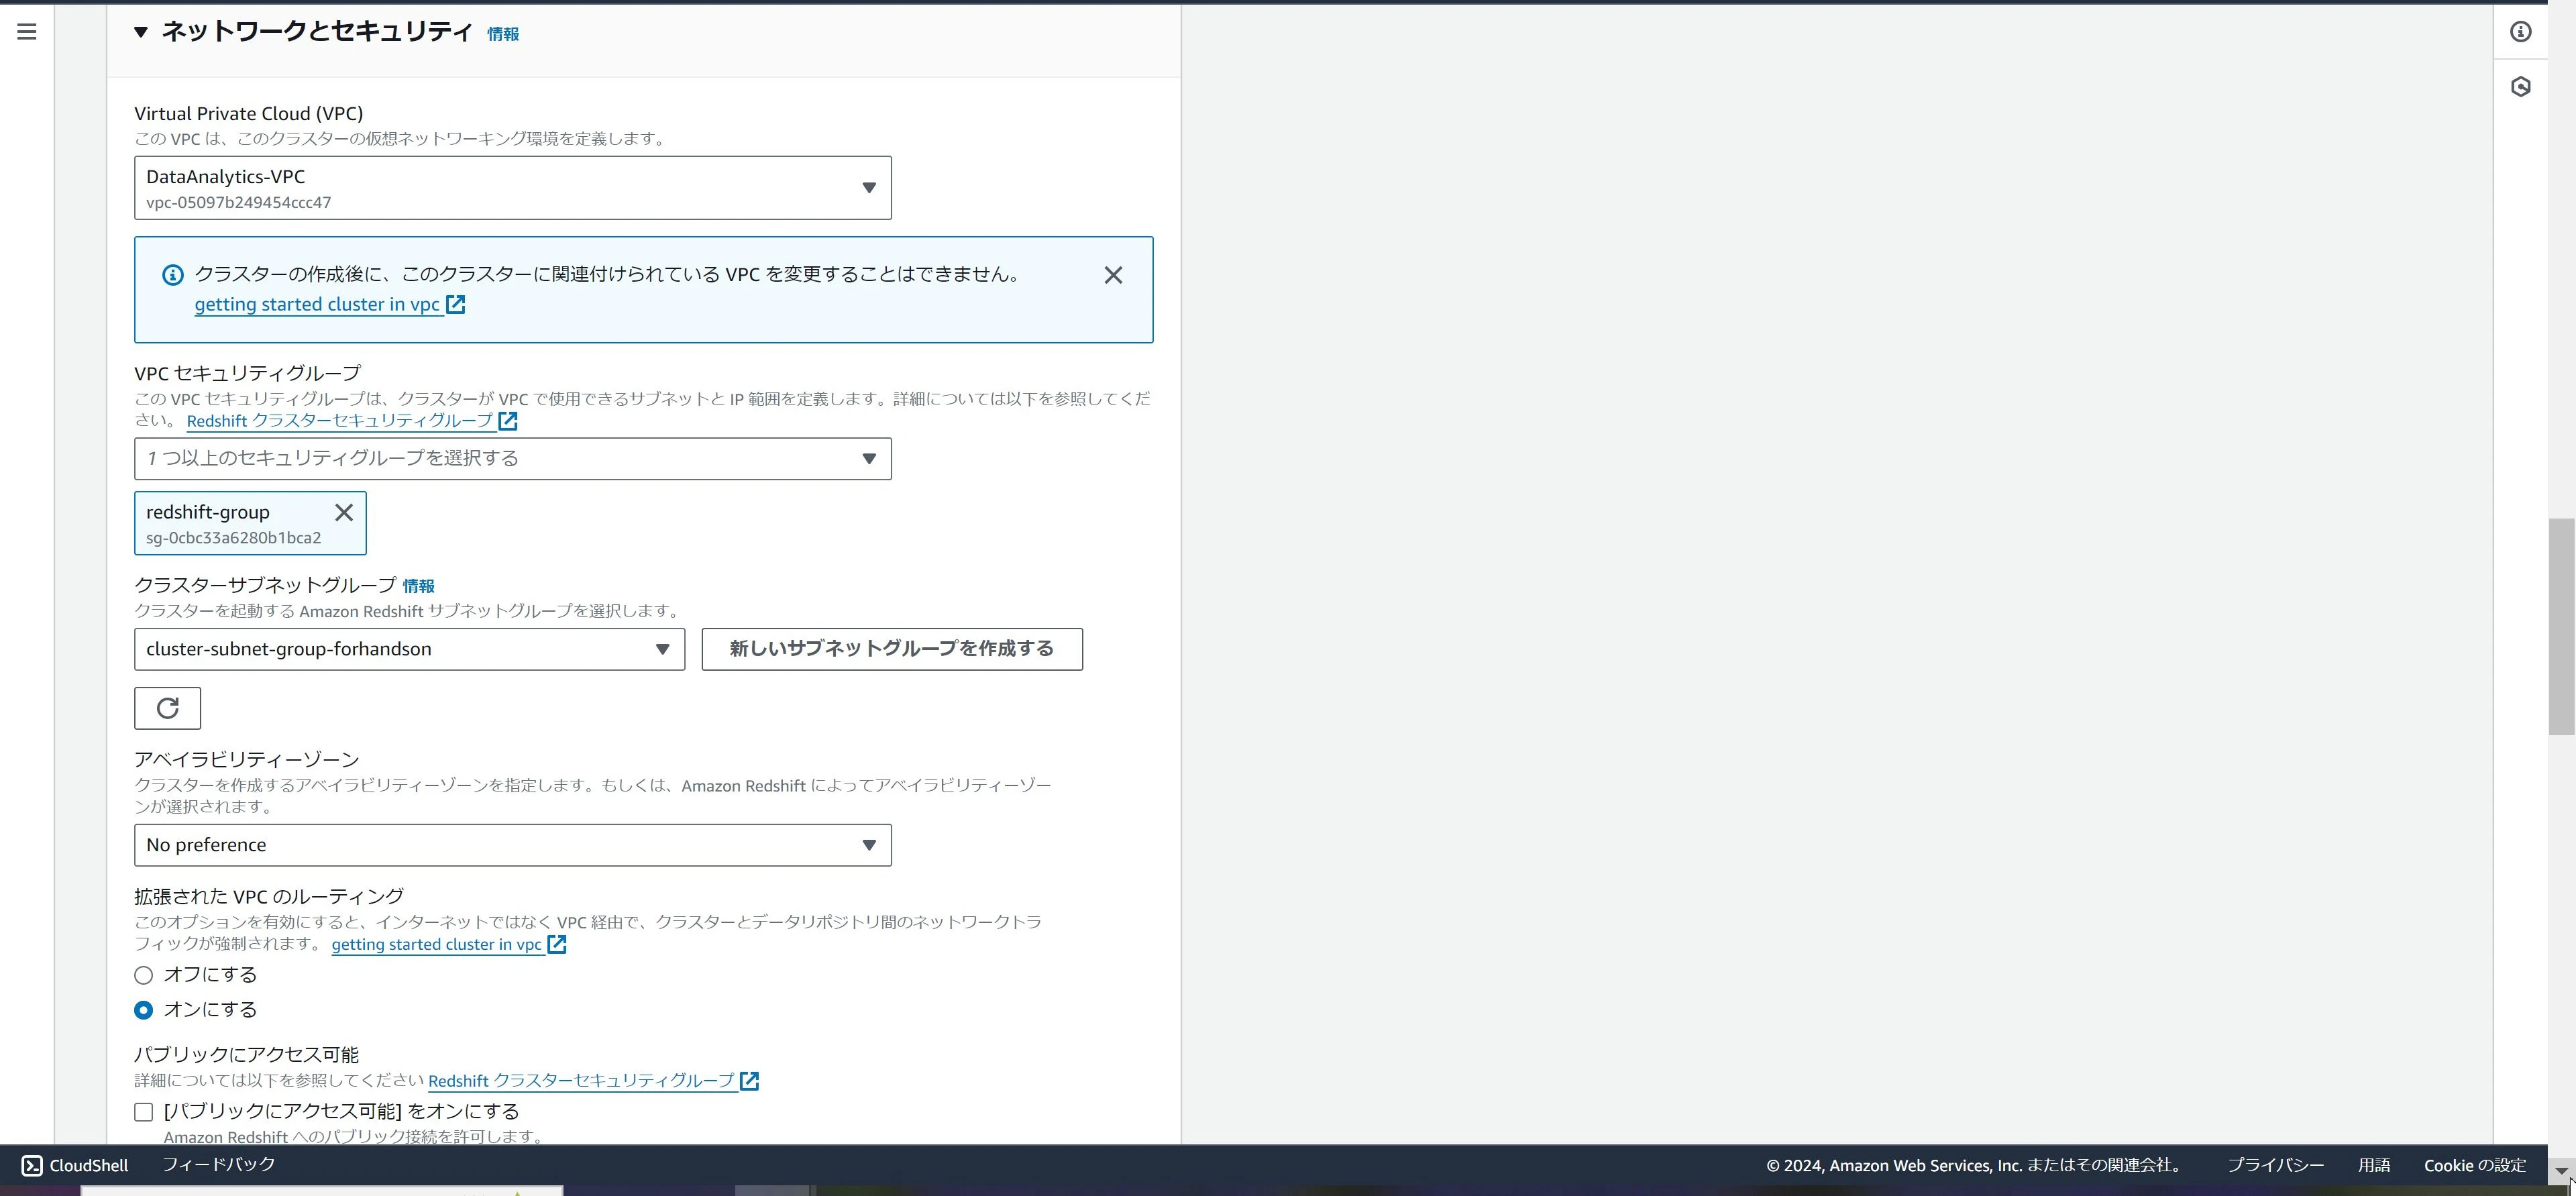This screenshot has height=1196, width=2576.
Task: Open getting started cluster in vpc link in alert
Action: pos(317,304)
